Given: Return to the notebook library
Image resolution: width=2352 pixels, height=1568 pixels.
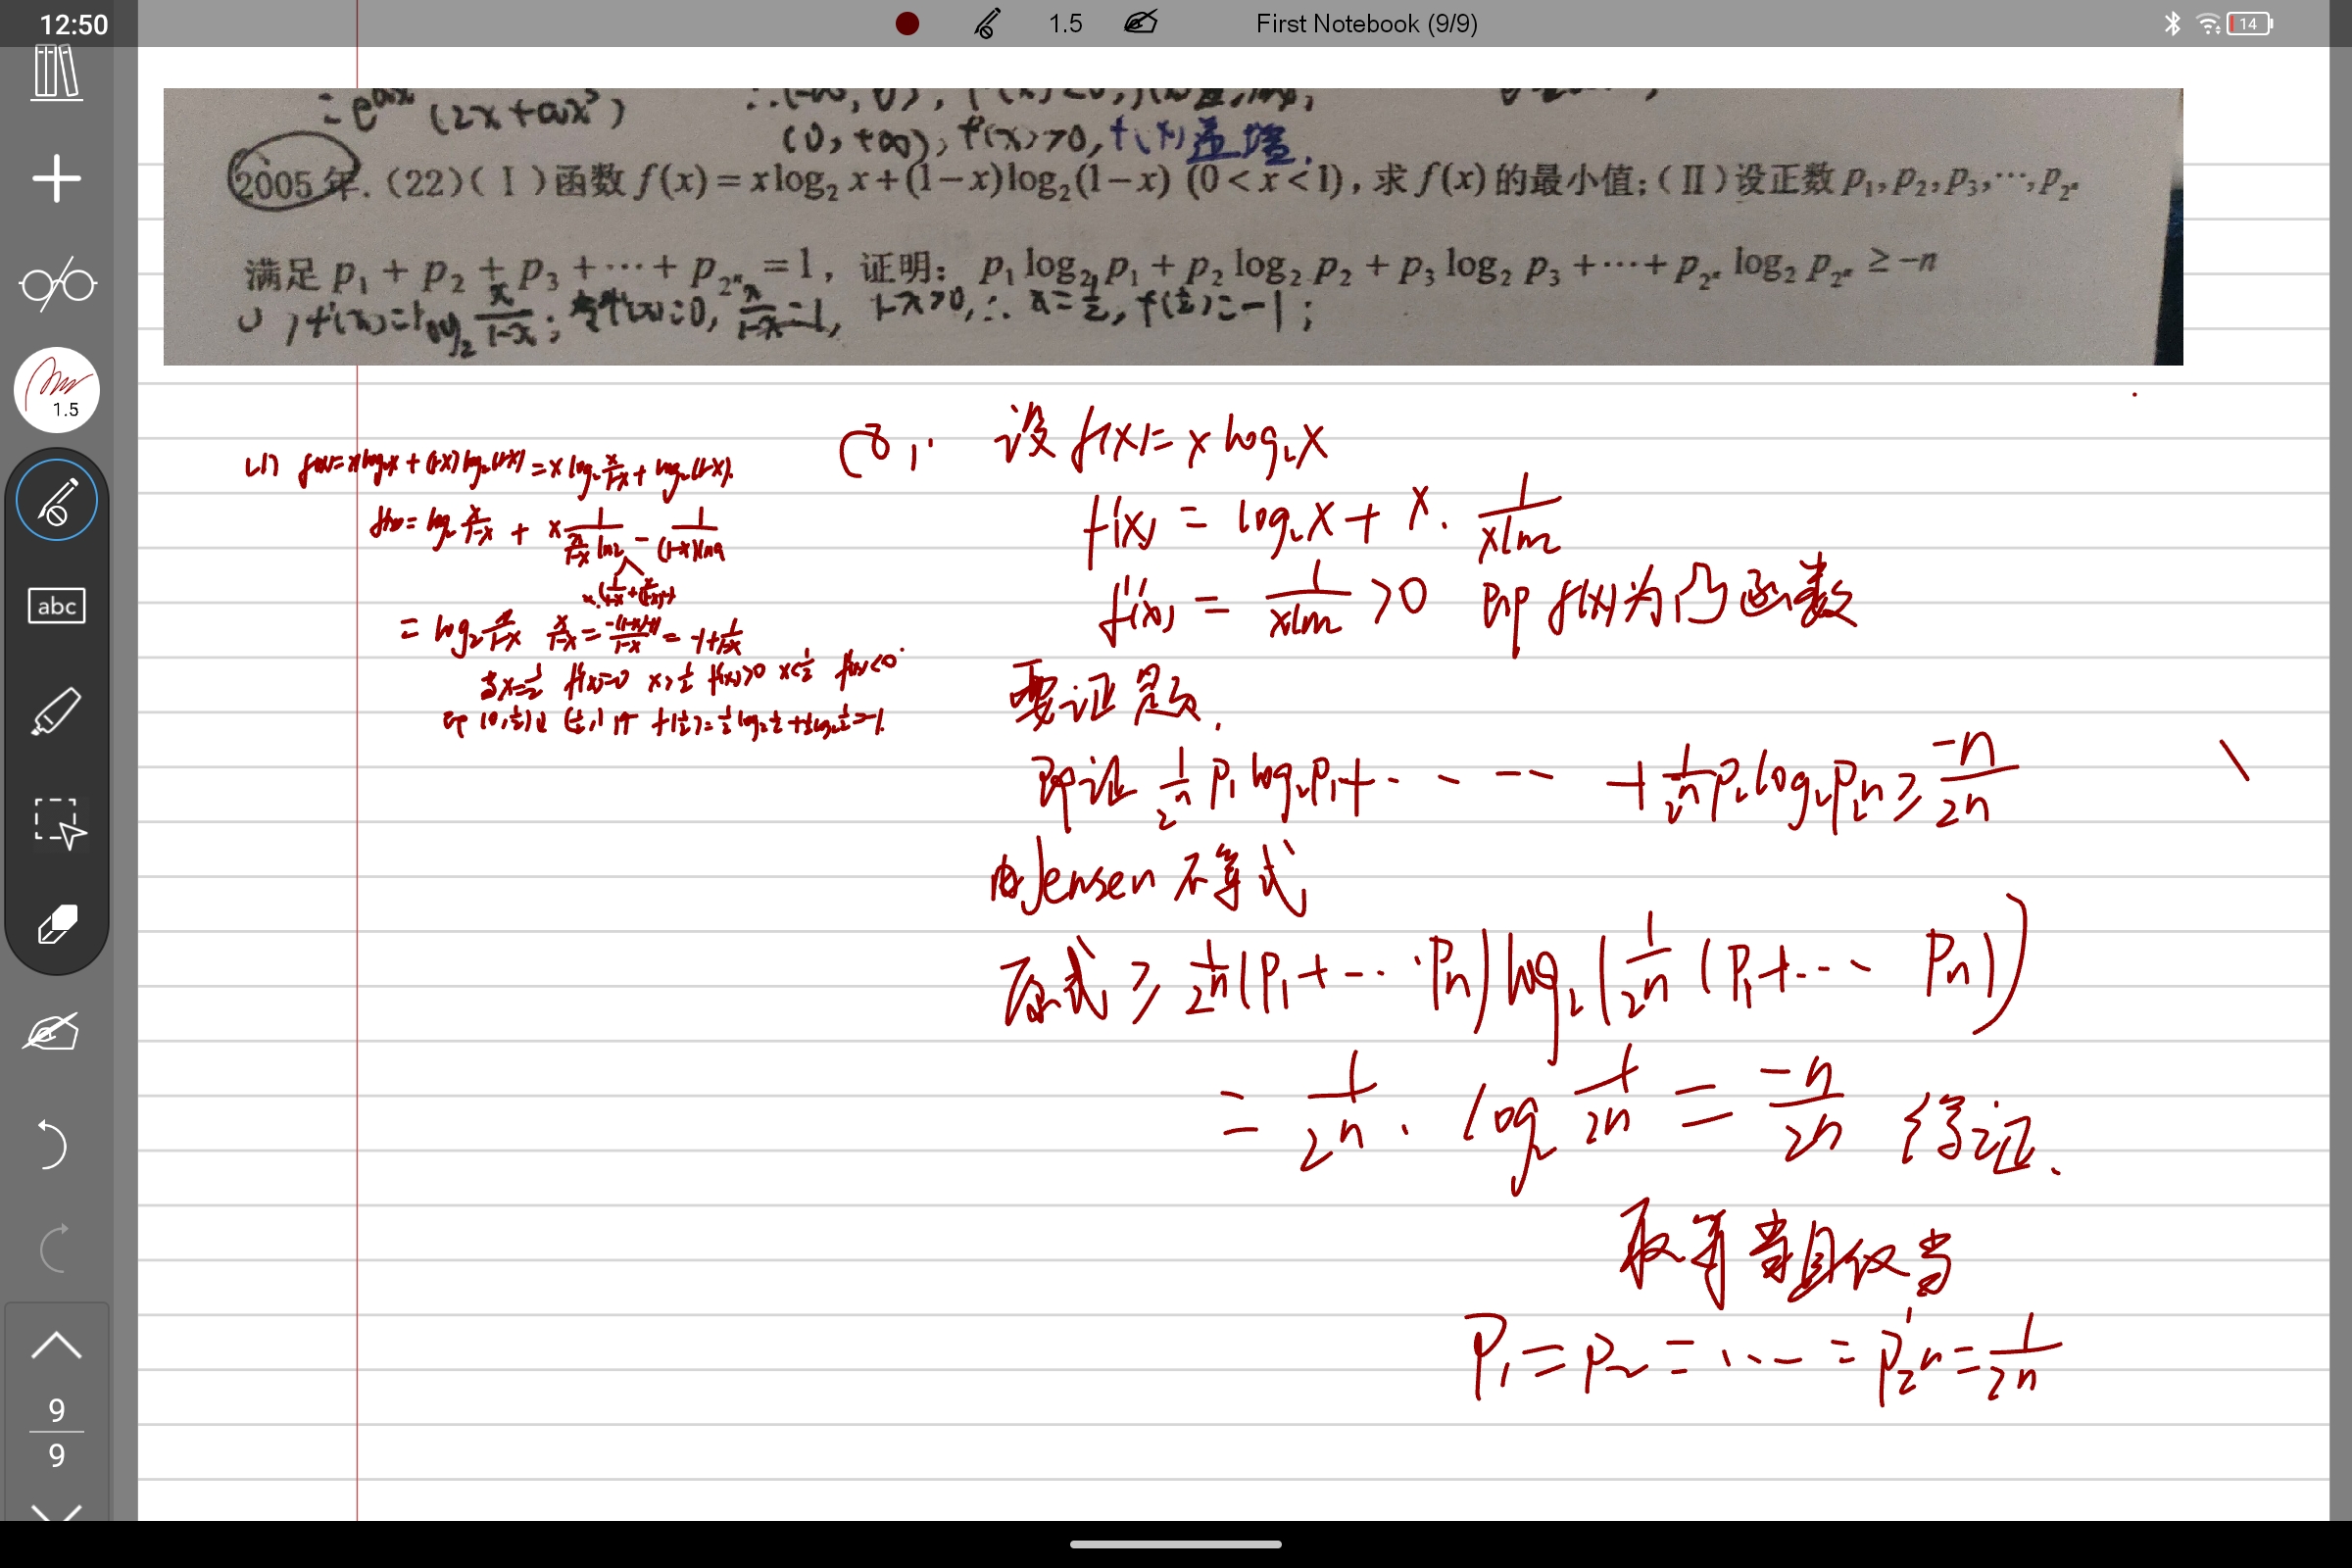Looking at the screenshot, I should pos(56,73).
